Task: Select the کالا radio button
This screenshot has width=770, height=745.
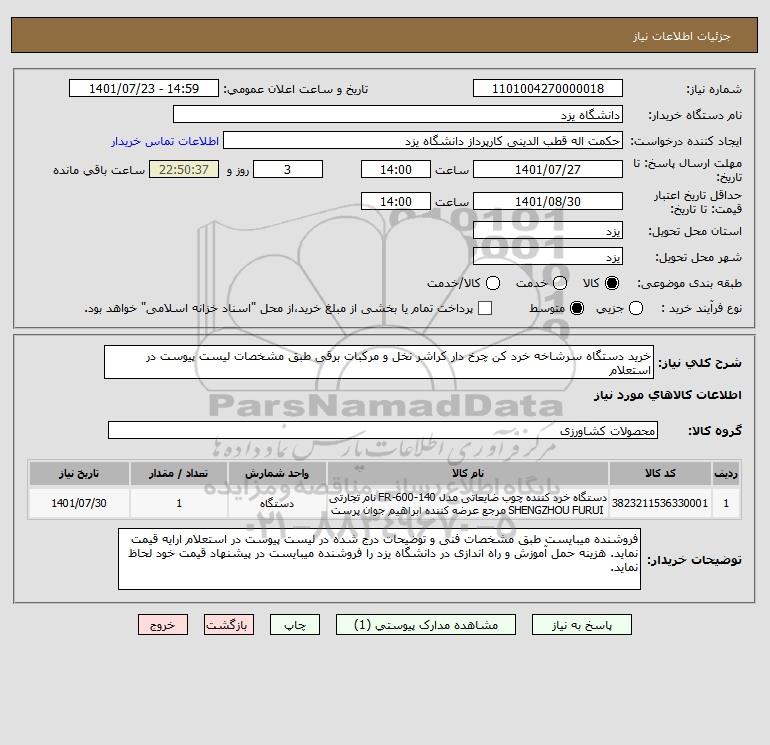Action: click(612, 283)
